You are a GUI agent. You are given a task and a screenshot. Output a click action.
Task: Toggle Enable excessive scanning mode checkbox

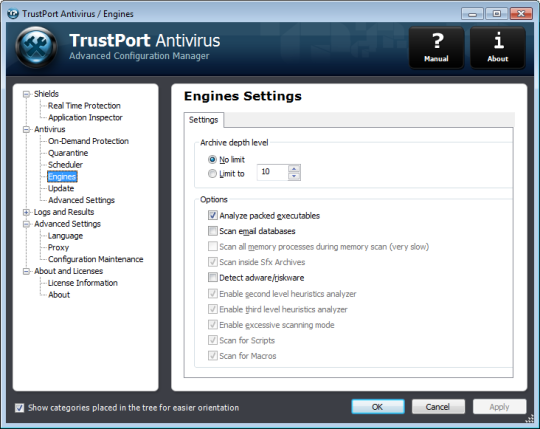click(x=213, y=324)
